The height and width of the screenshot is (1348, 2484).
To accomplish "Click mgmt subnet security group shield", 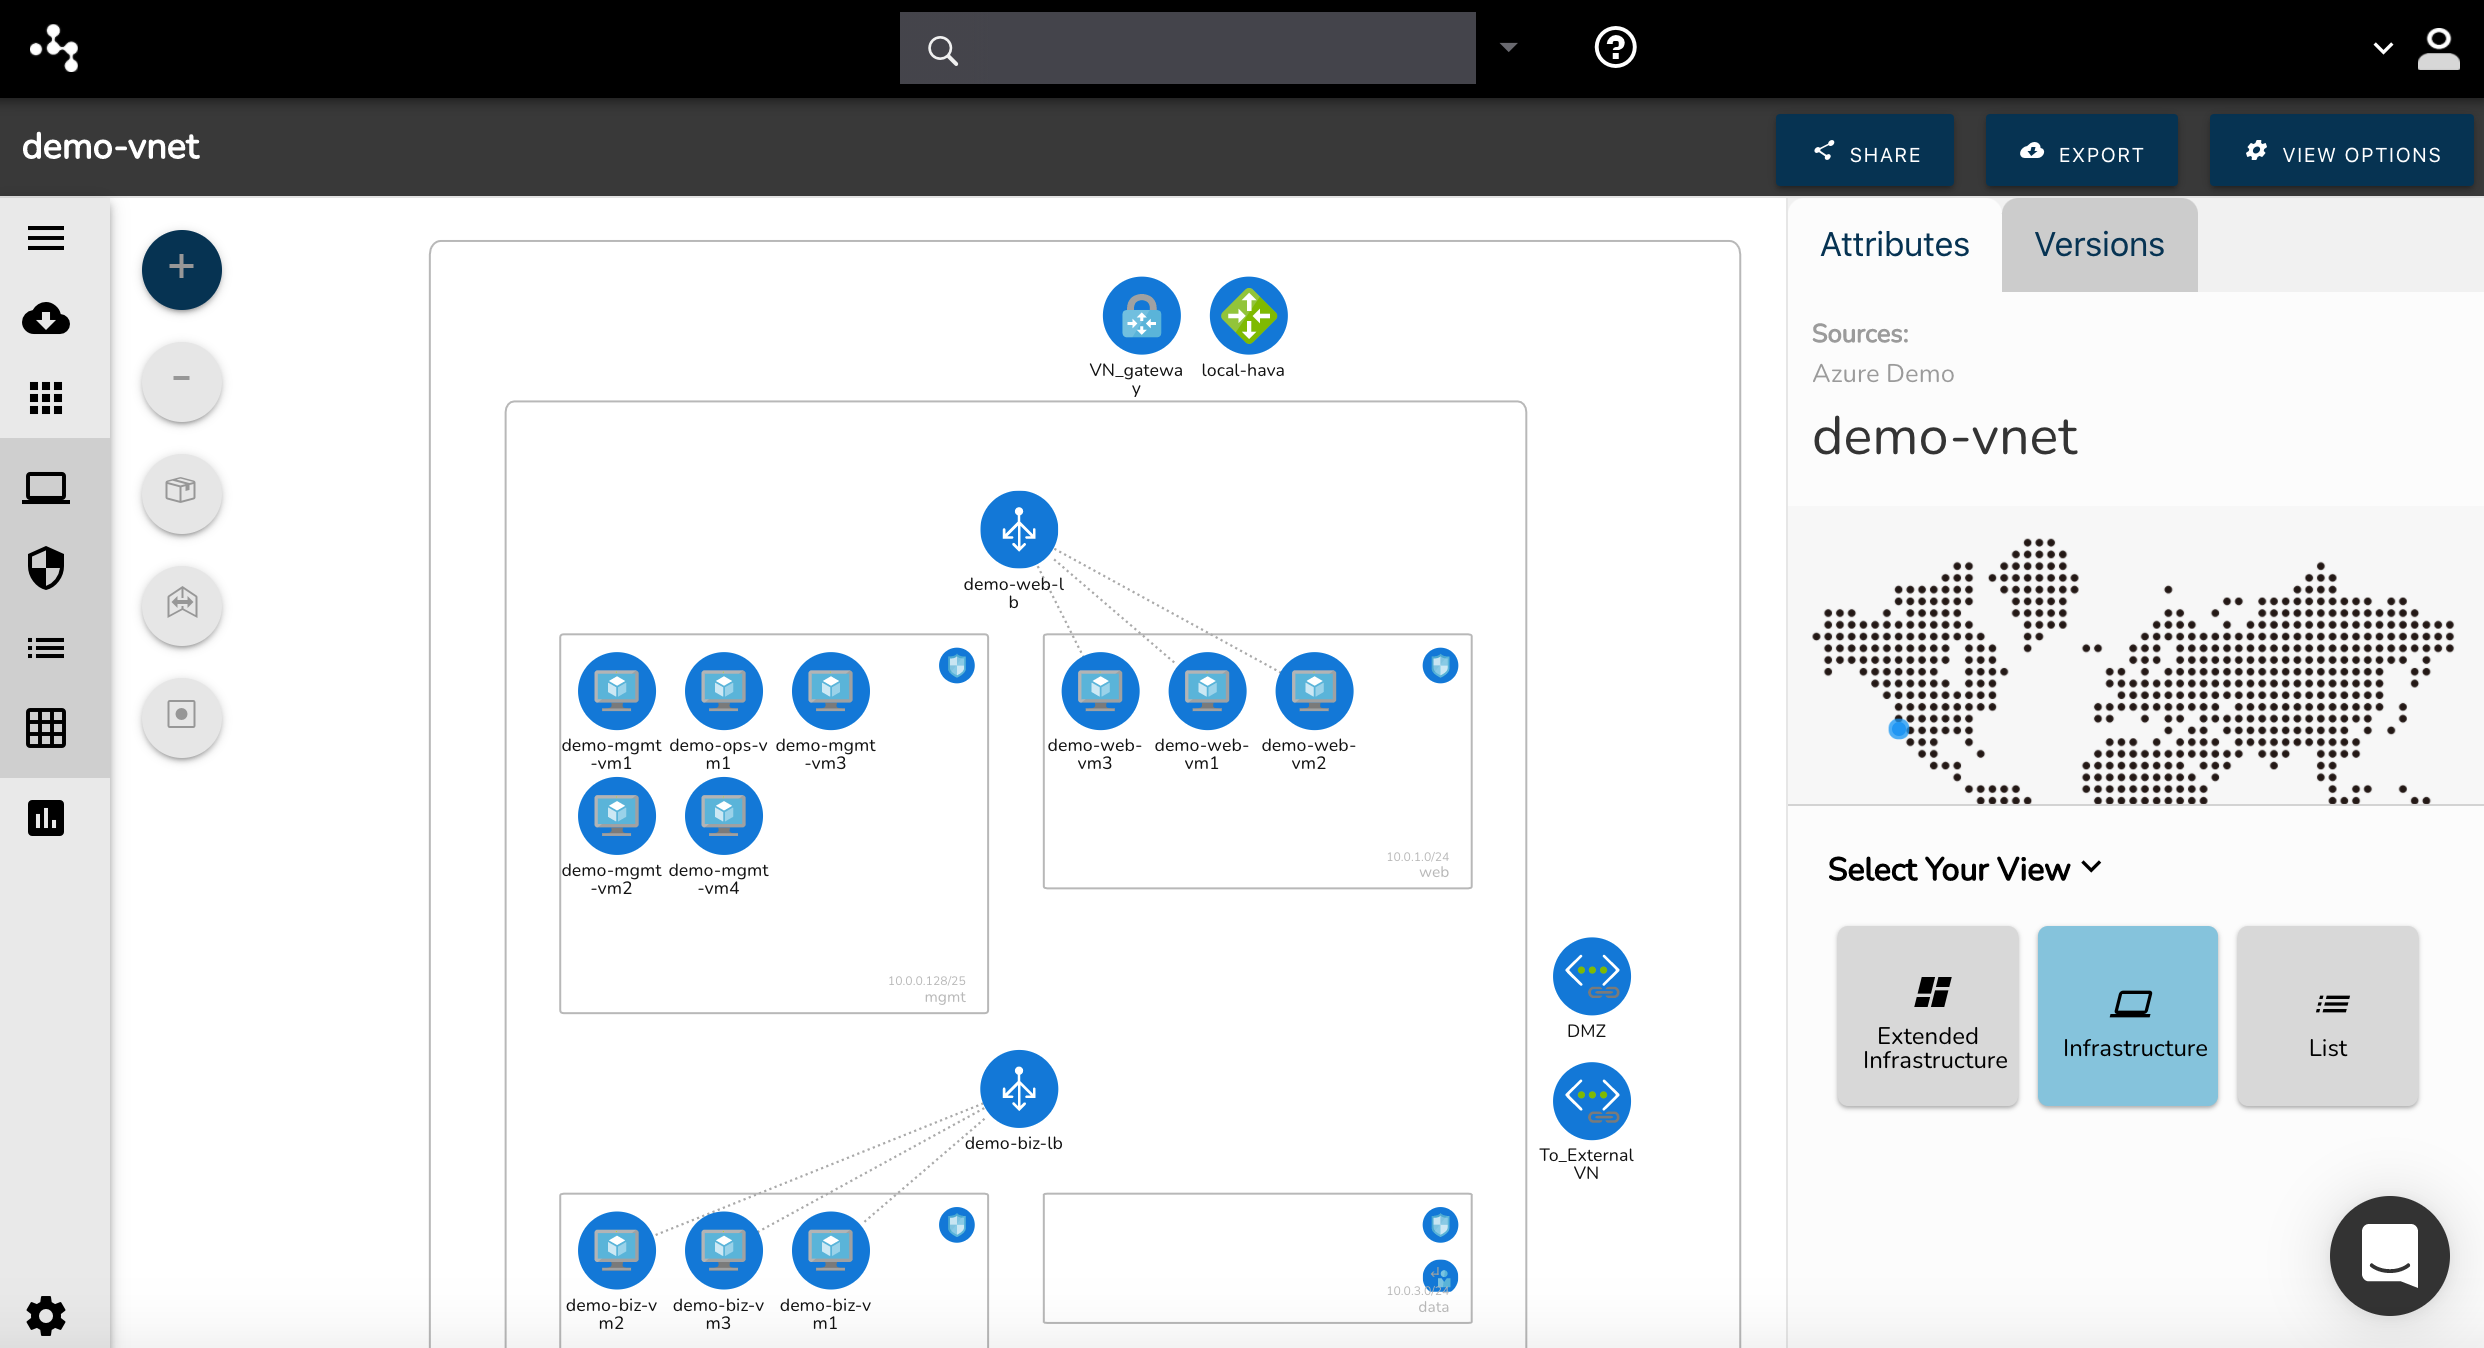I will (957, 666).
